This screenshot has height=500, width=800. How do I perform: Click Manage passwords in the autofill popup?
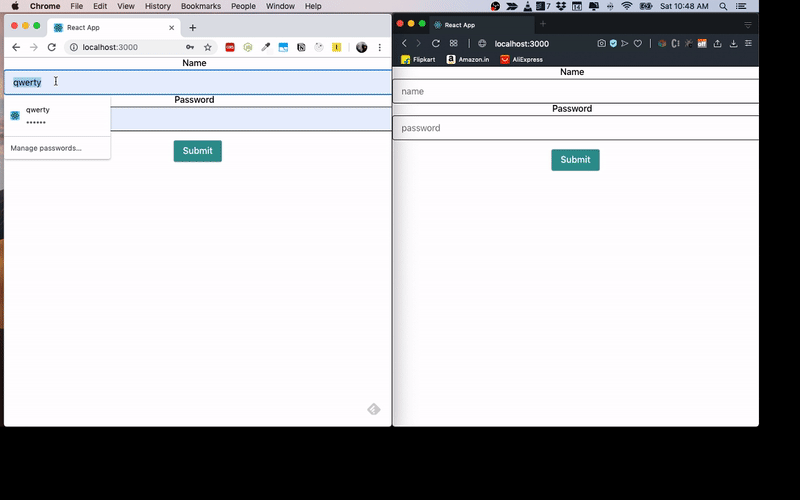46,148
